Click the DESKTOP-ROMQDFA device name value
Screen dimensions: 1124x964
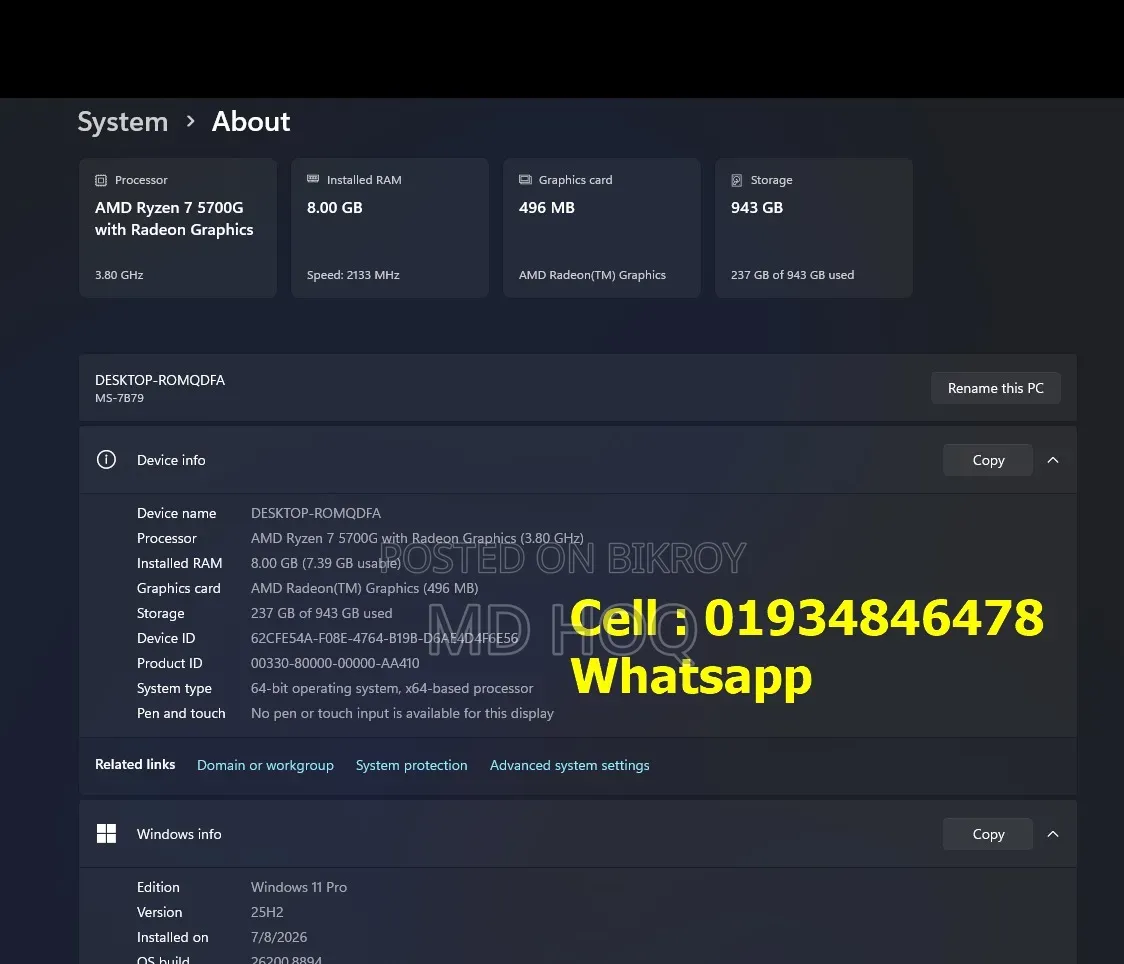[316, 513]
